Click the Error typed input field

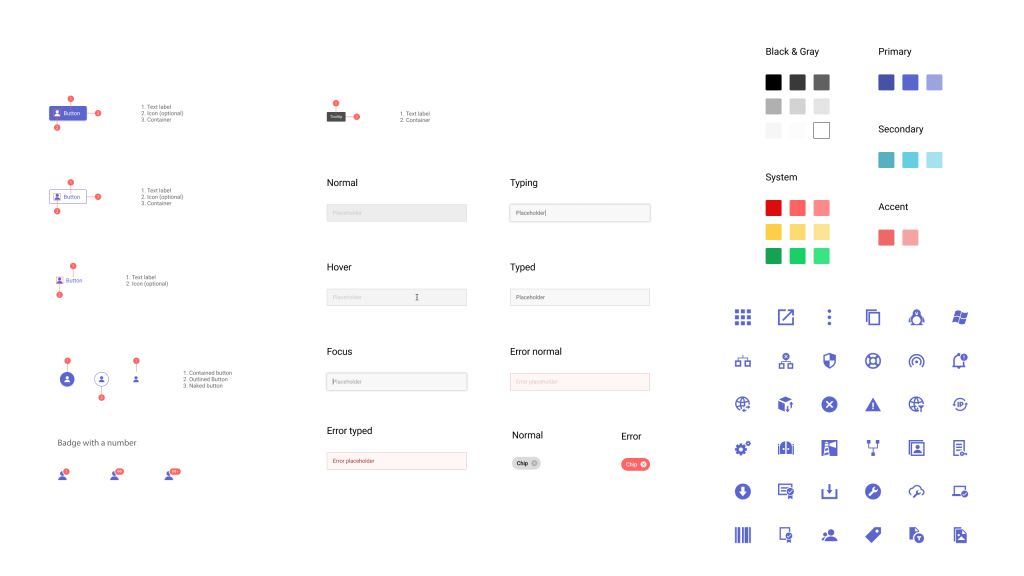point(396,461)
